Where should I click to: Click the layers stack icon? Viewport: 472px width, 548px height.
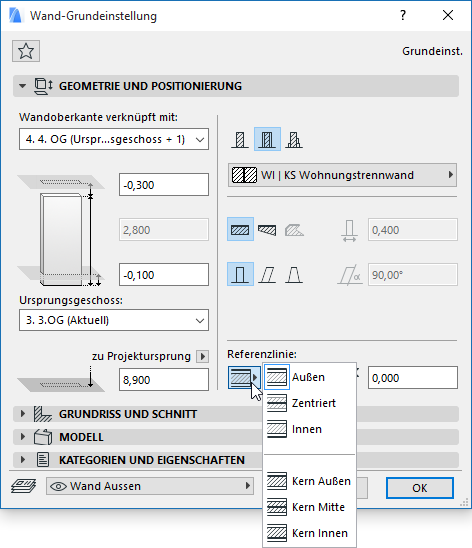click(23, 486)
